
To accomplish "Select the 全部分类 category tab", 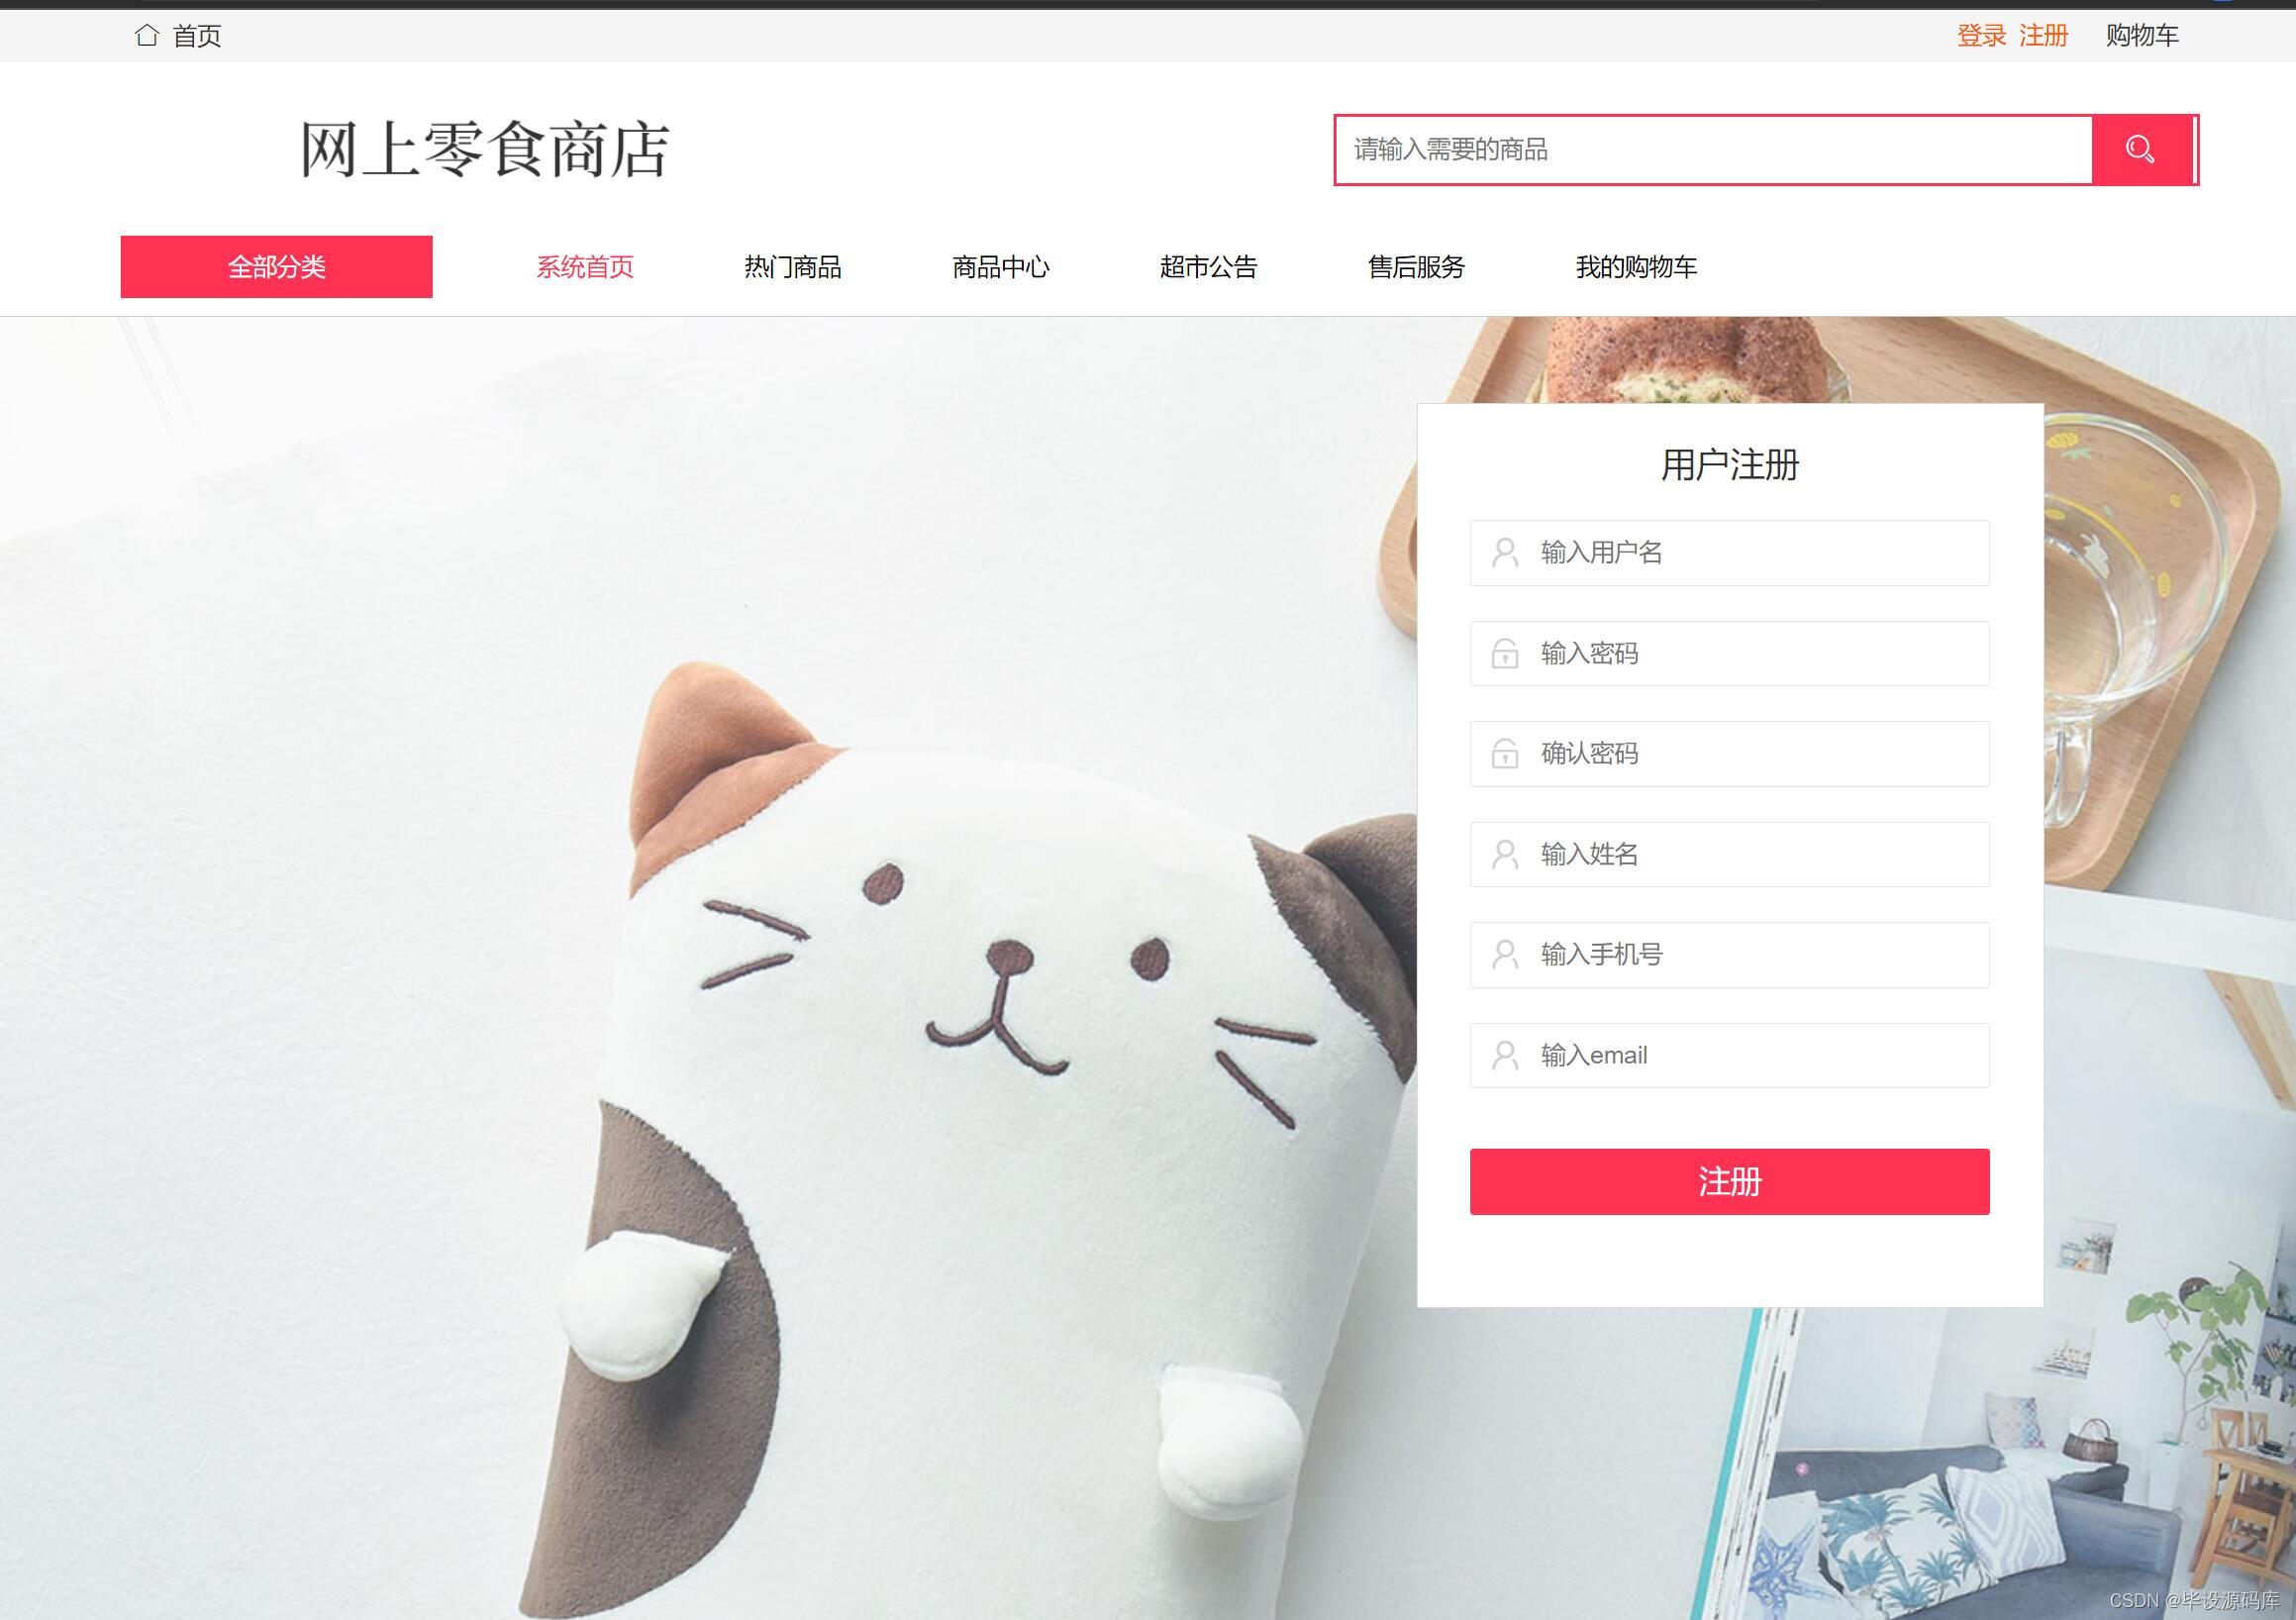I will pos(277,264).
